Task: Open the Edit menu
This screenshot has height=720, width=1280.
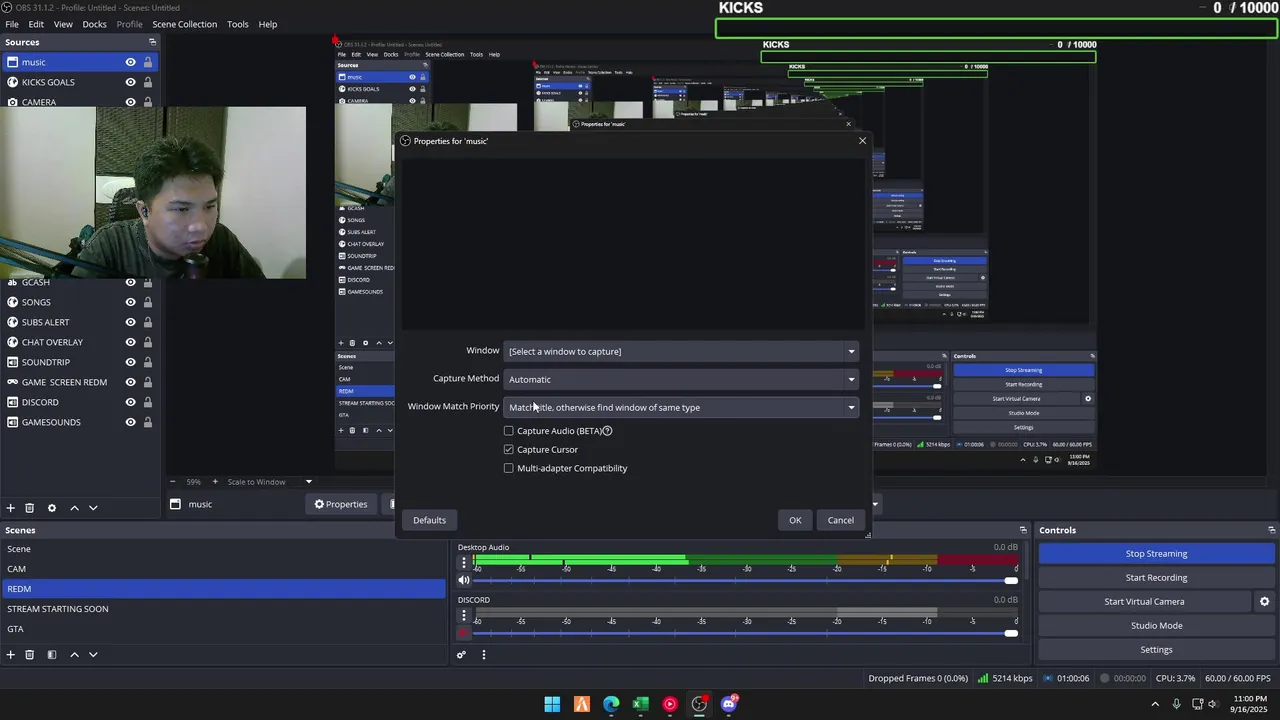Action: (36, 24)
